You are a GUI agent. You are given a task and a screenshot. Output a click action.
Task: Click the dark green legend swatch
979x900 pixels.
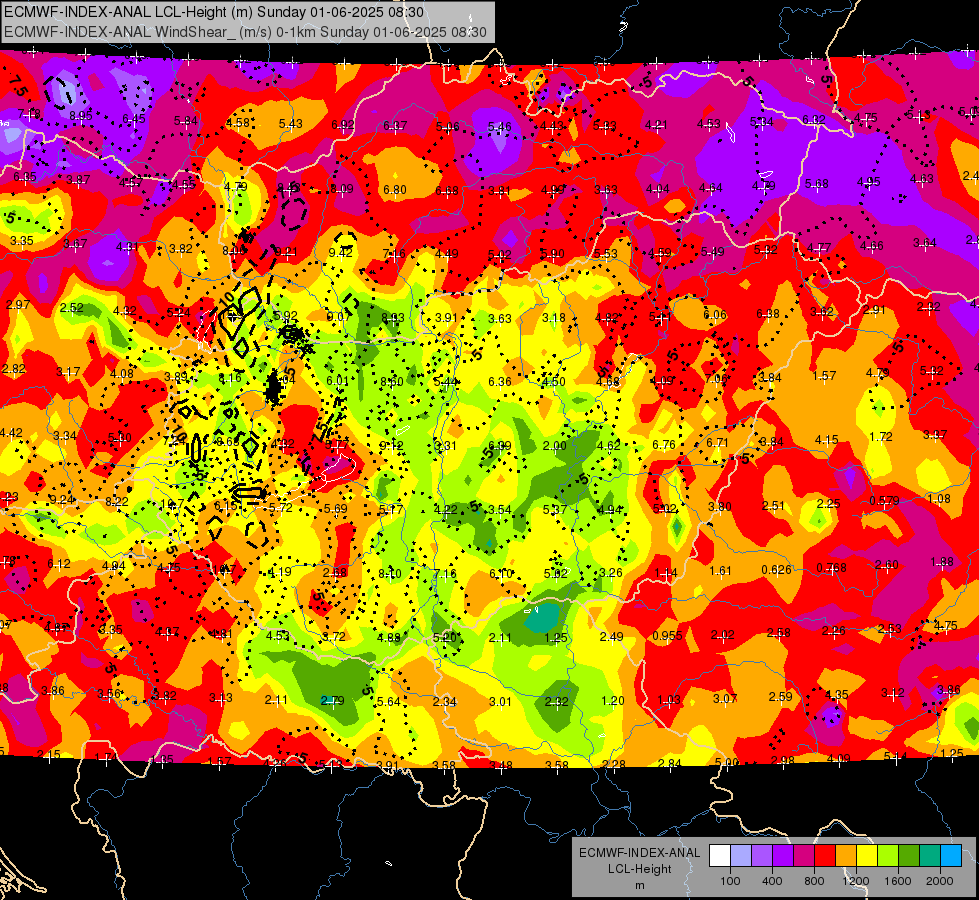(908, 855)
